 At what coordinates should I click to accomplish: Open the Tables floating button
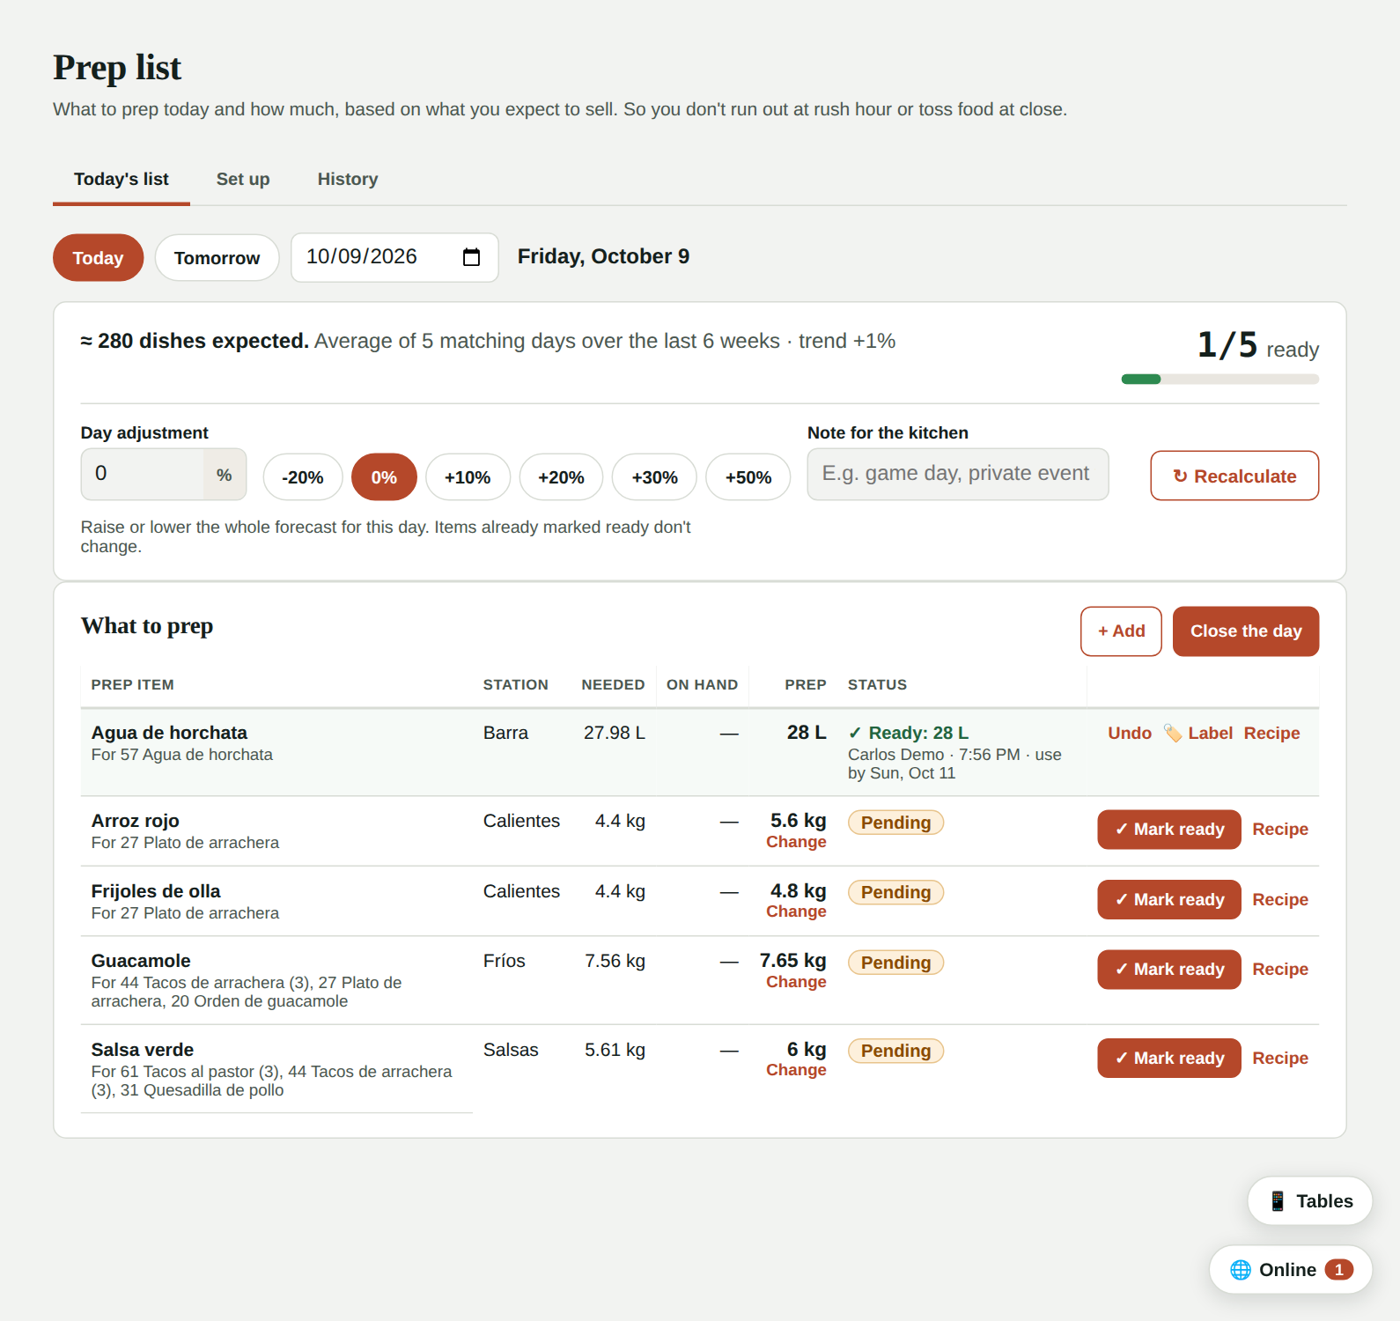1310,1201
